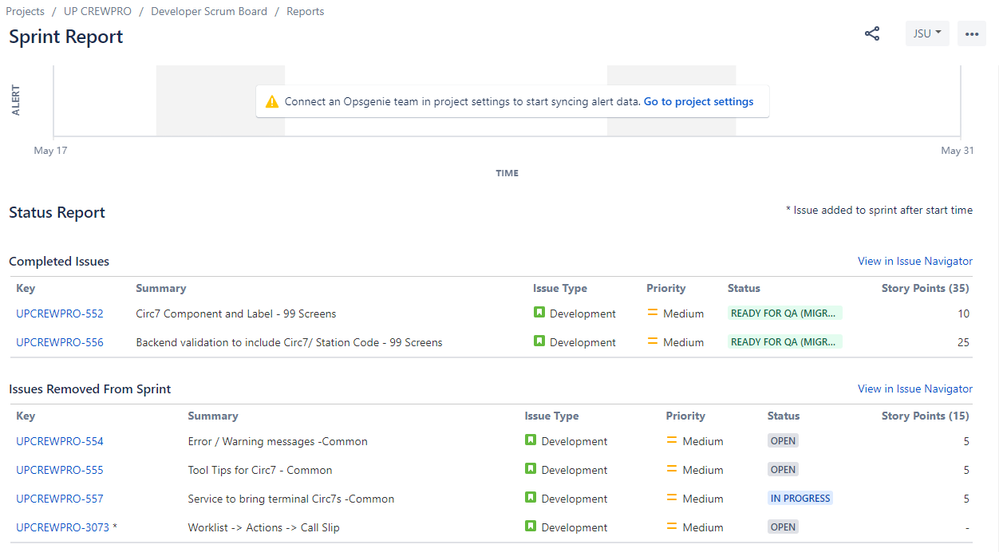Open the more options ellipsis menu
Image resolution: width=999 pixels, height=552 pixels.
click(971, 34)
